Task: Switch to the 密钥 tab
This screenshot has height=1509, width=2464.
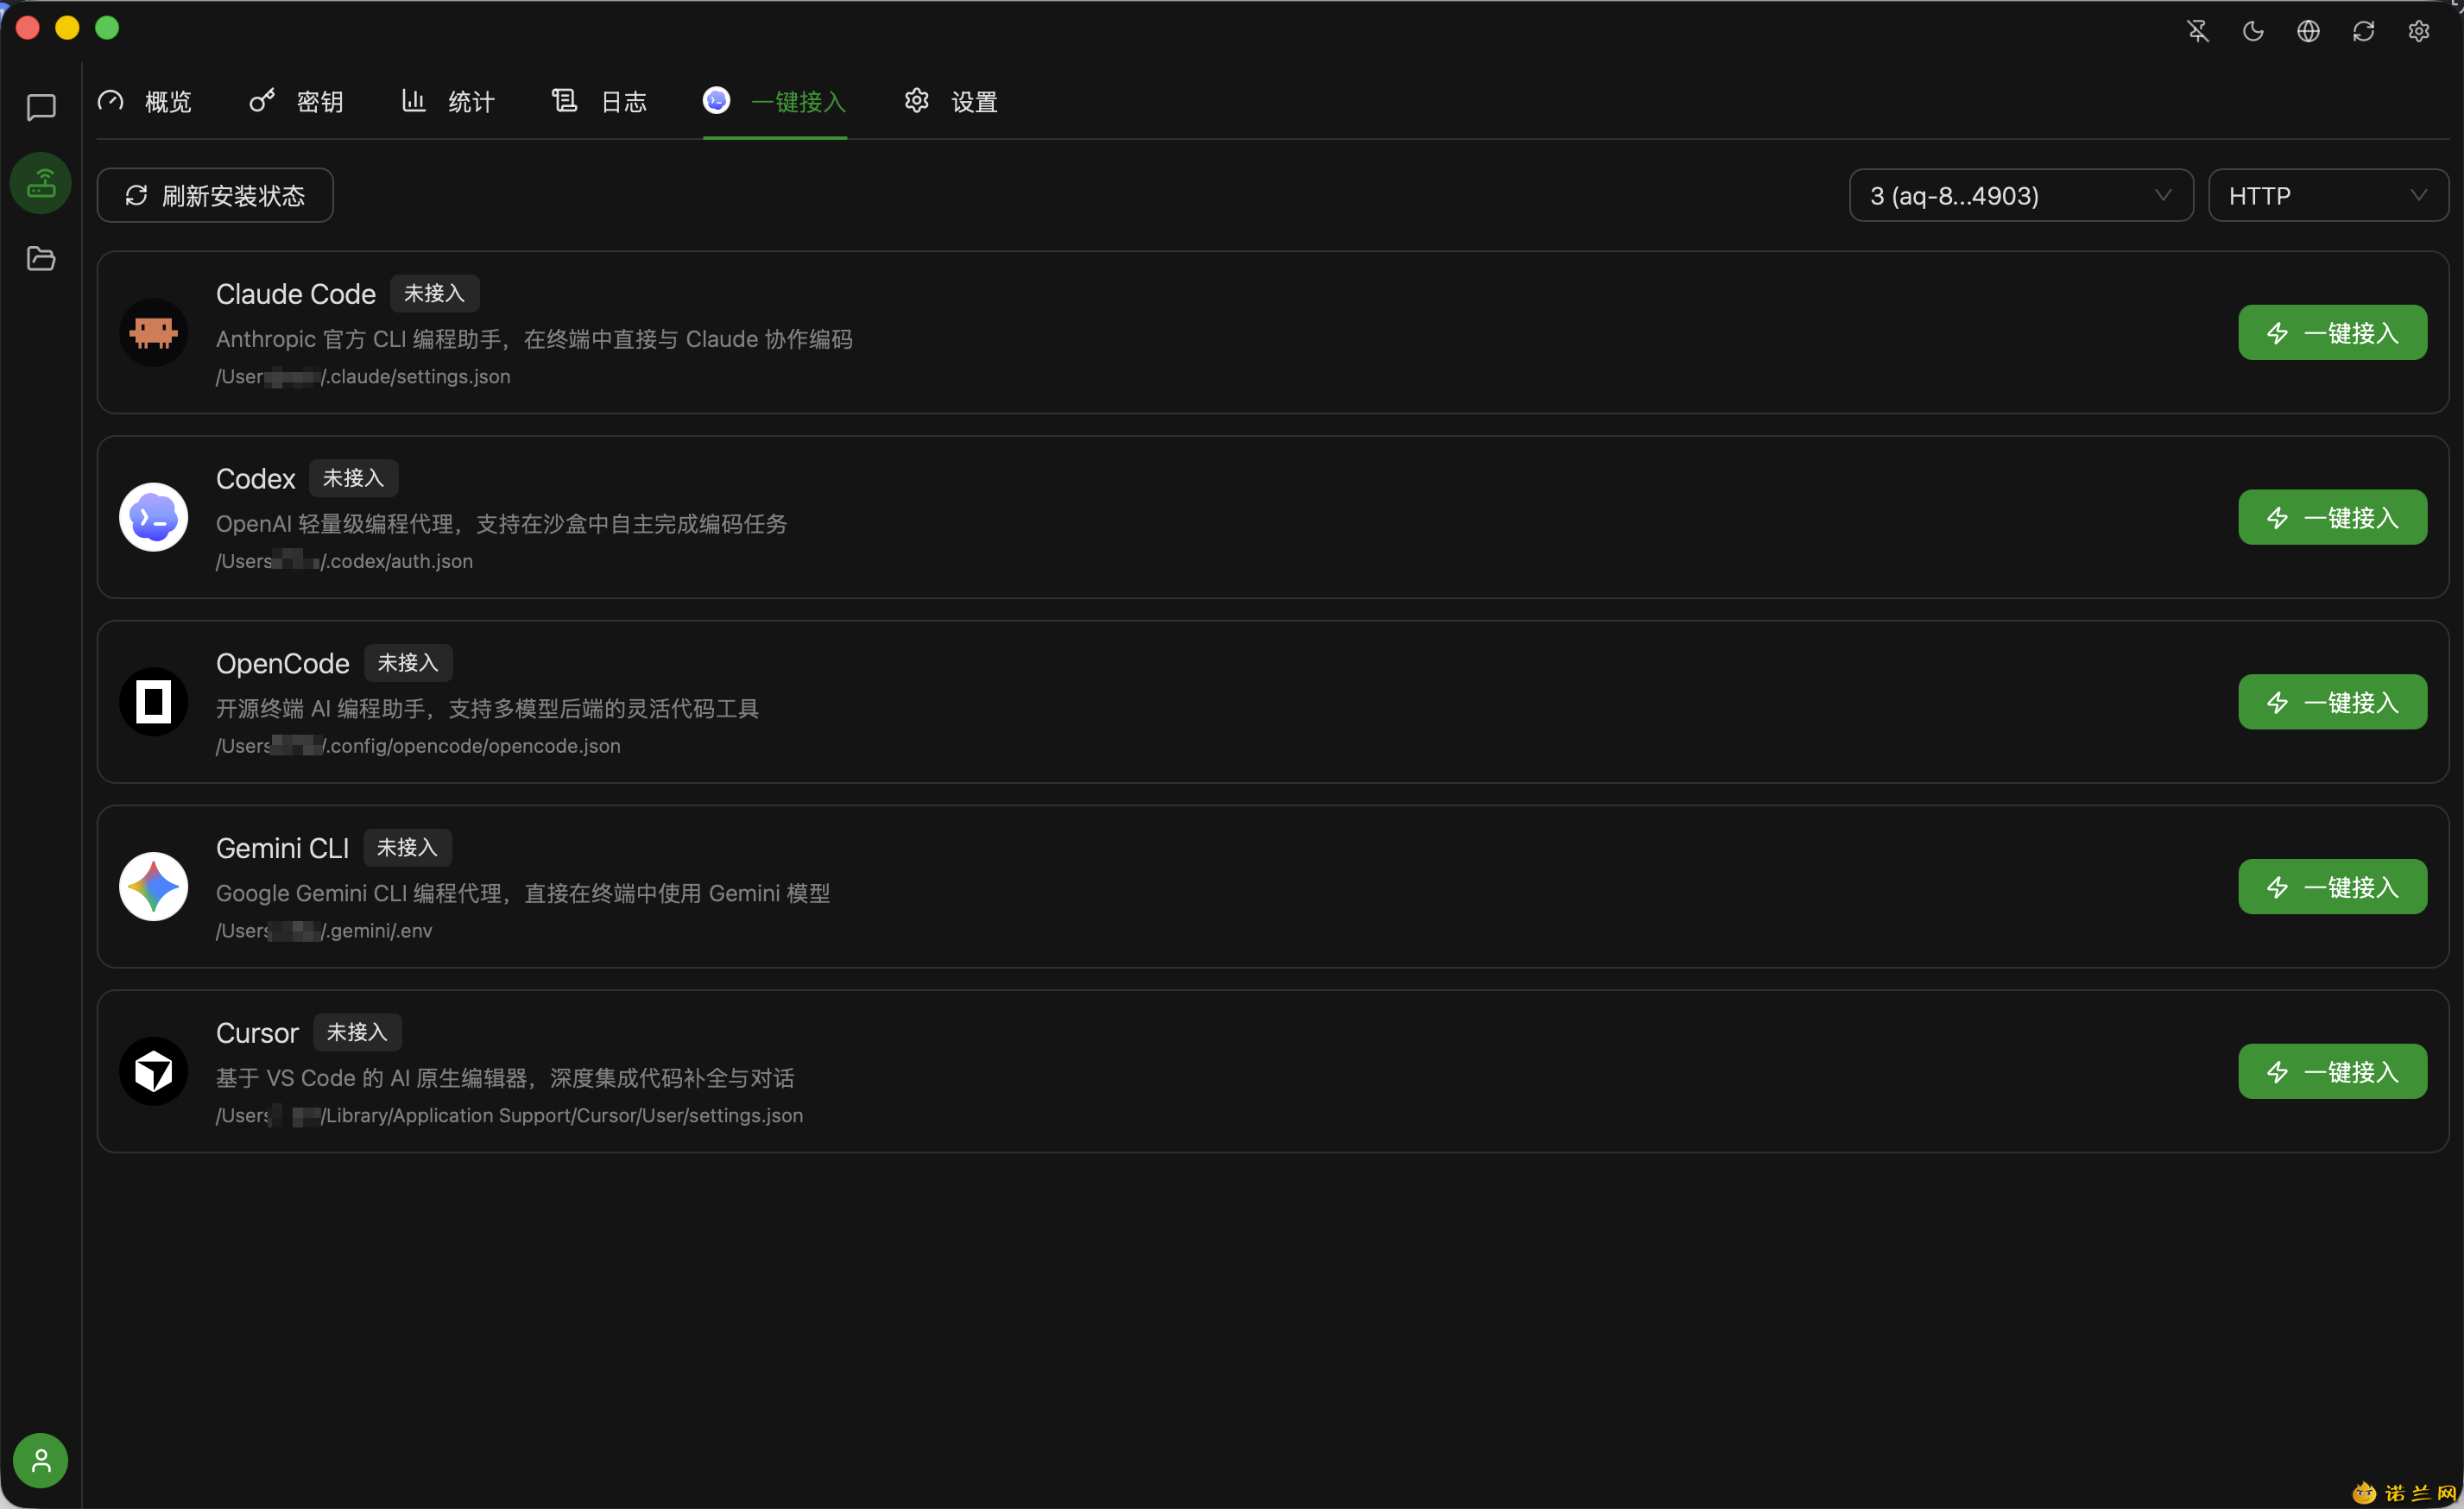Action: (x=296, y=101)
